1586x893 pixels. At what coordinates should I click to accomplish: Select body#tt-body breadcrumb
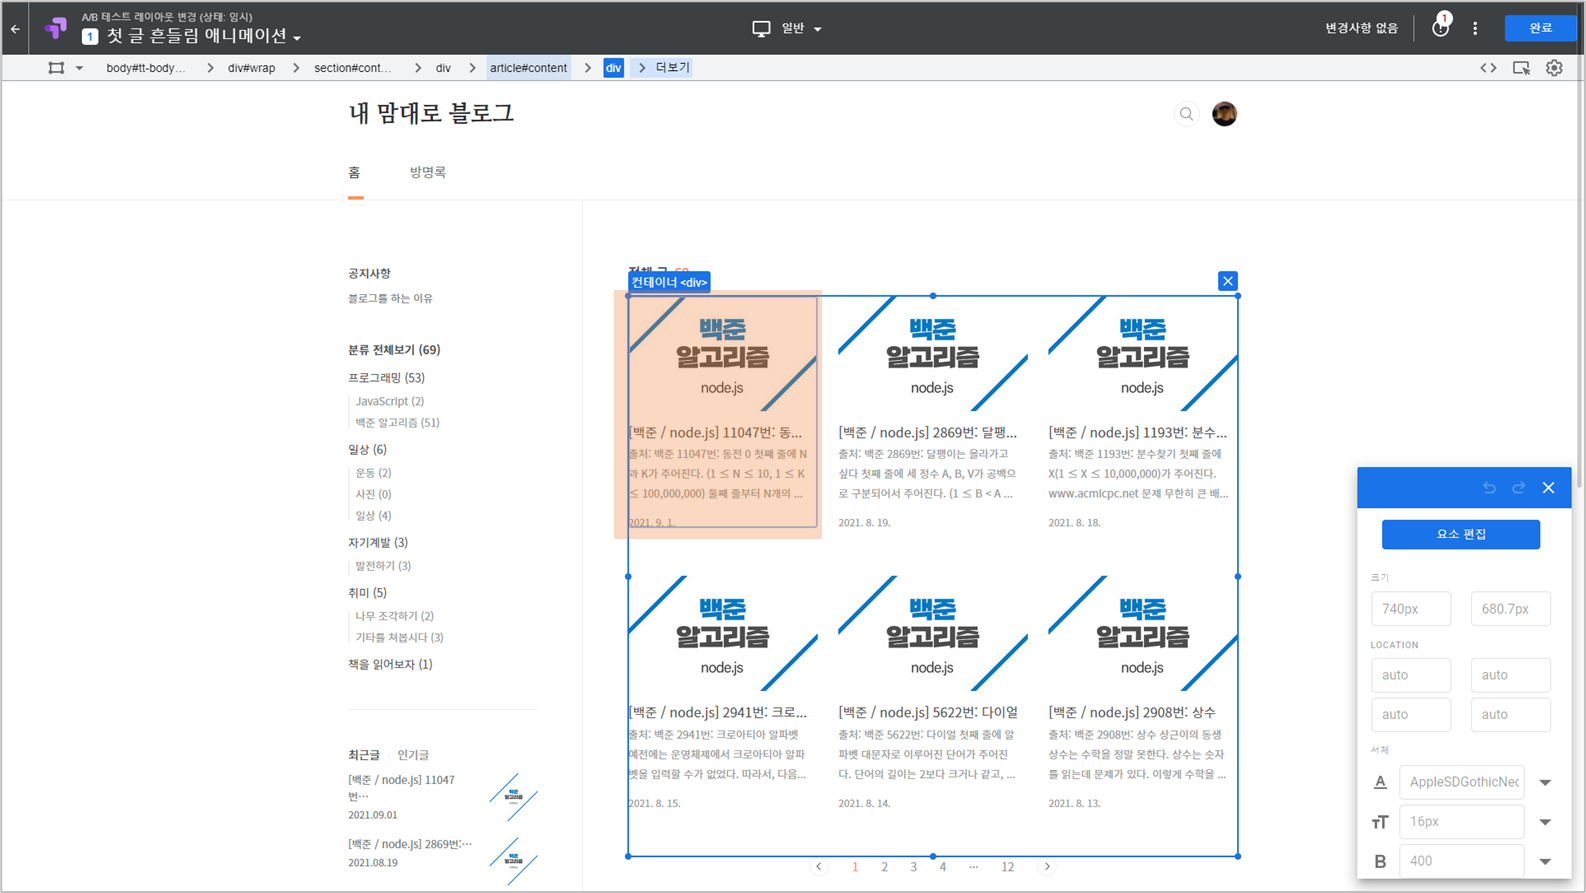pos(146,68)
